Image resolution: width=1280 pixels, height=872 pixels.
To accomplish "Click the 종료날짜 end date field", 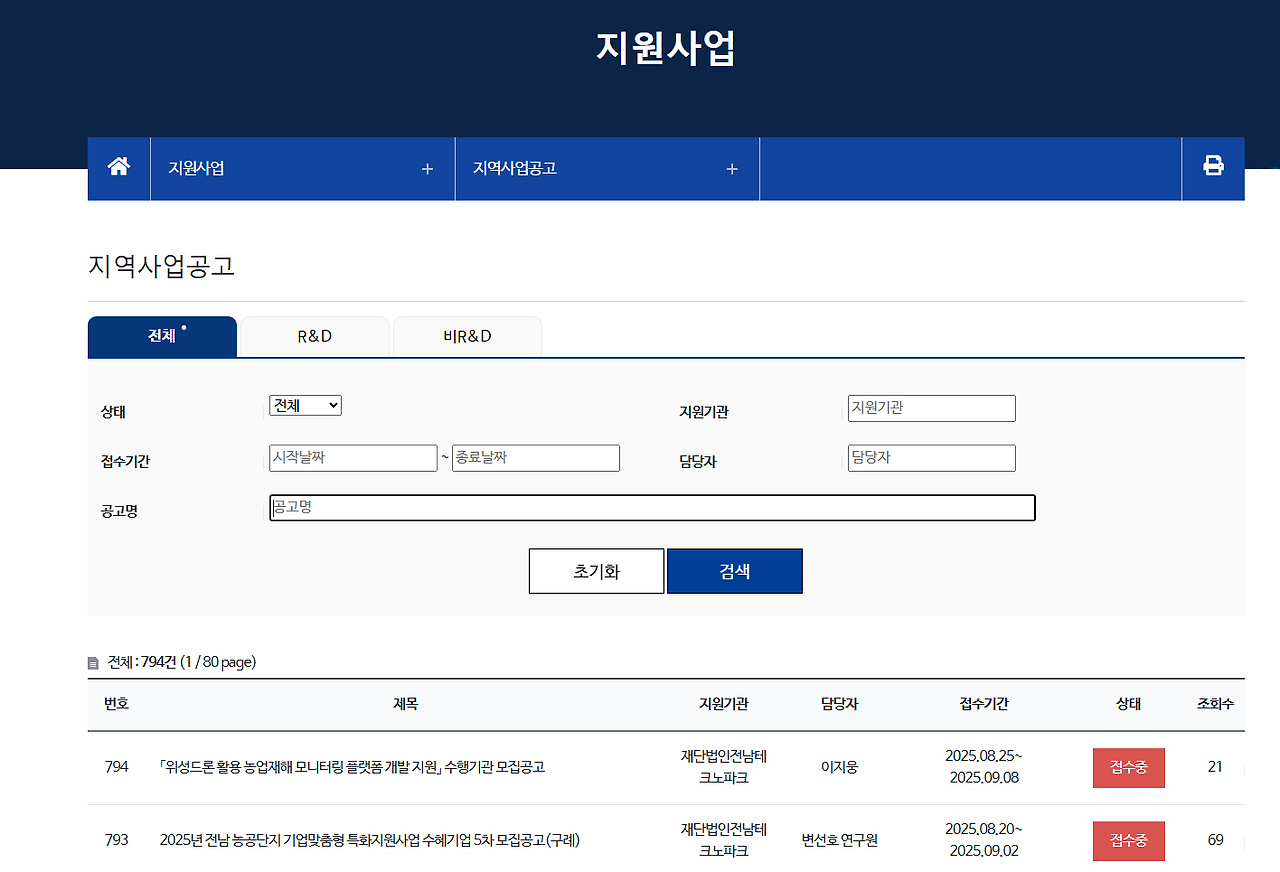I will (535, 457).
